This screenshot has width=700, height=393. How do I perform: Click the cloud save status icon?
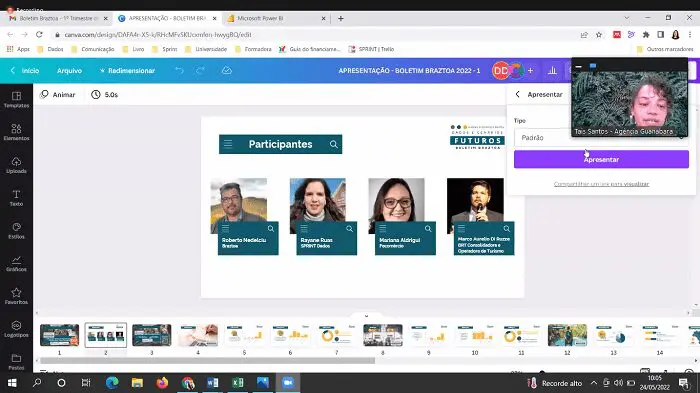coord(227,71)
